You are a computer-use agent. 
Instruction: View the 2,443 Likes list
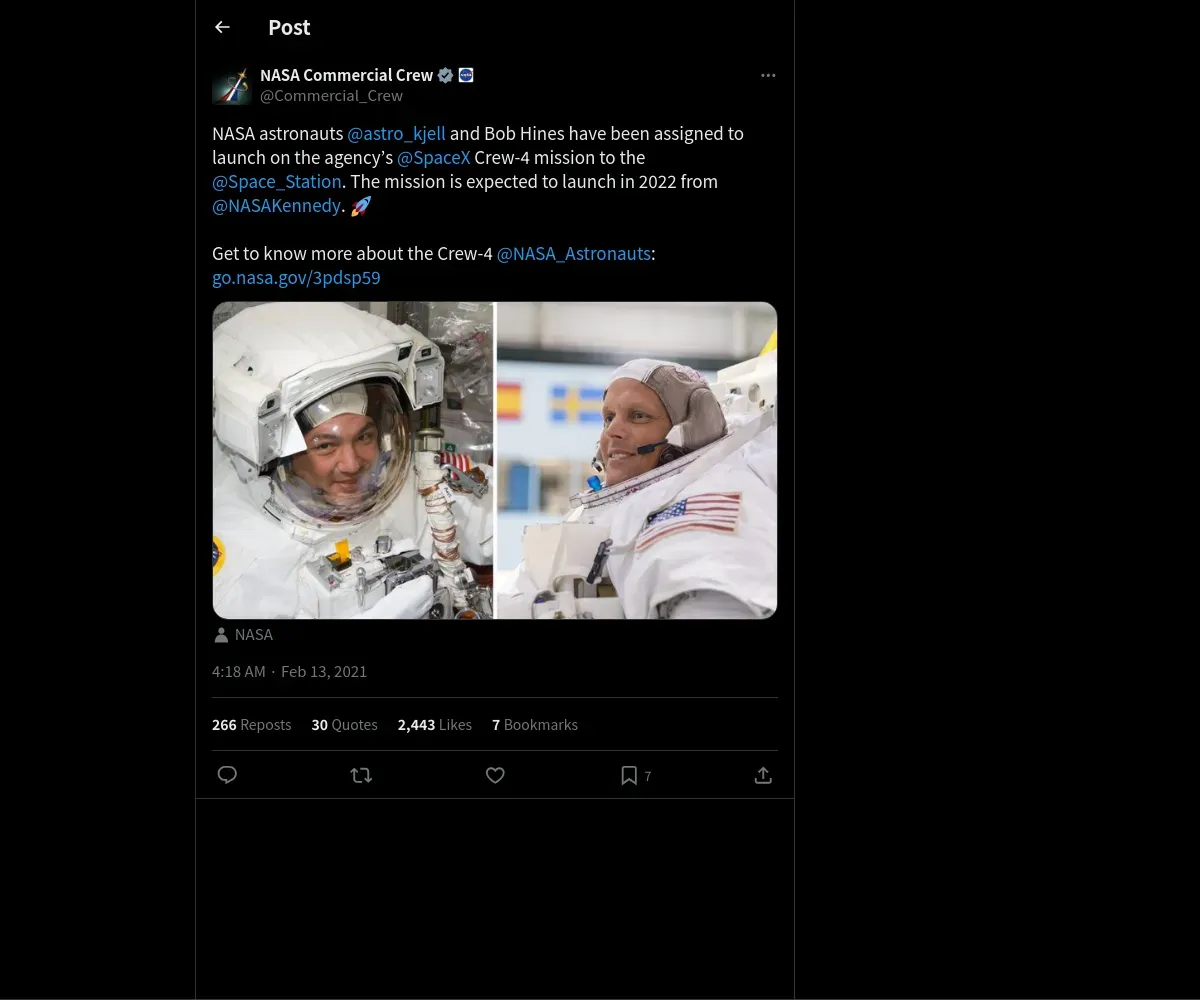434,725
